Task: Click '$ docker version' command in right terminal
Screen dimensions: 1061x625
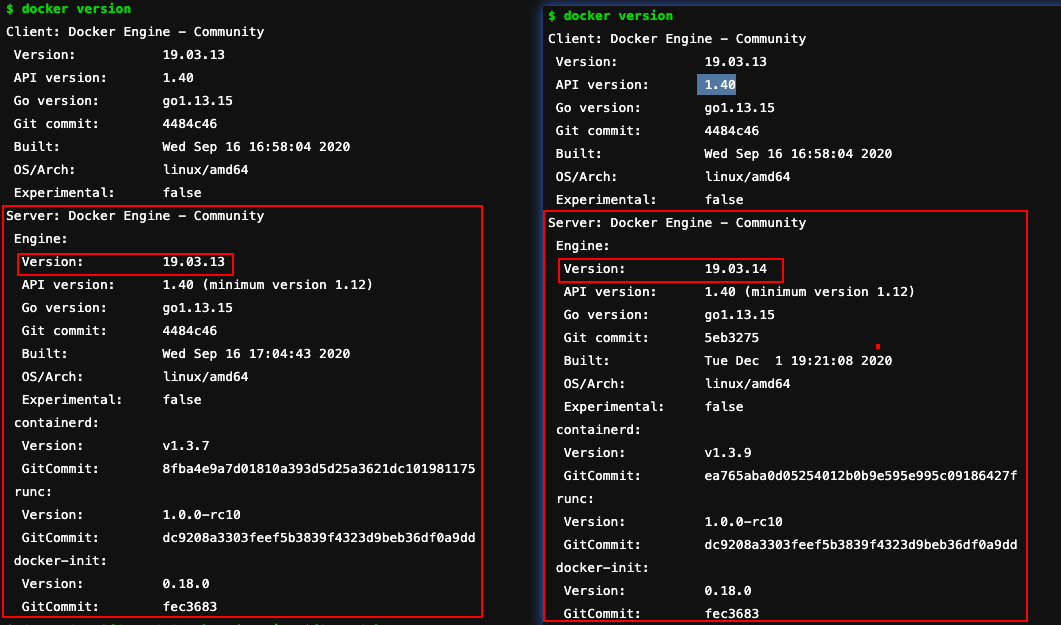Action: coord(610,16)
